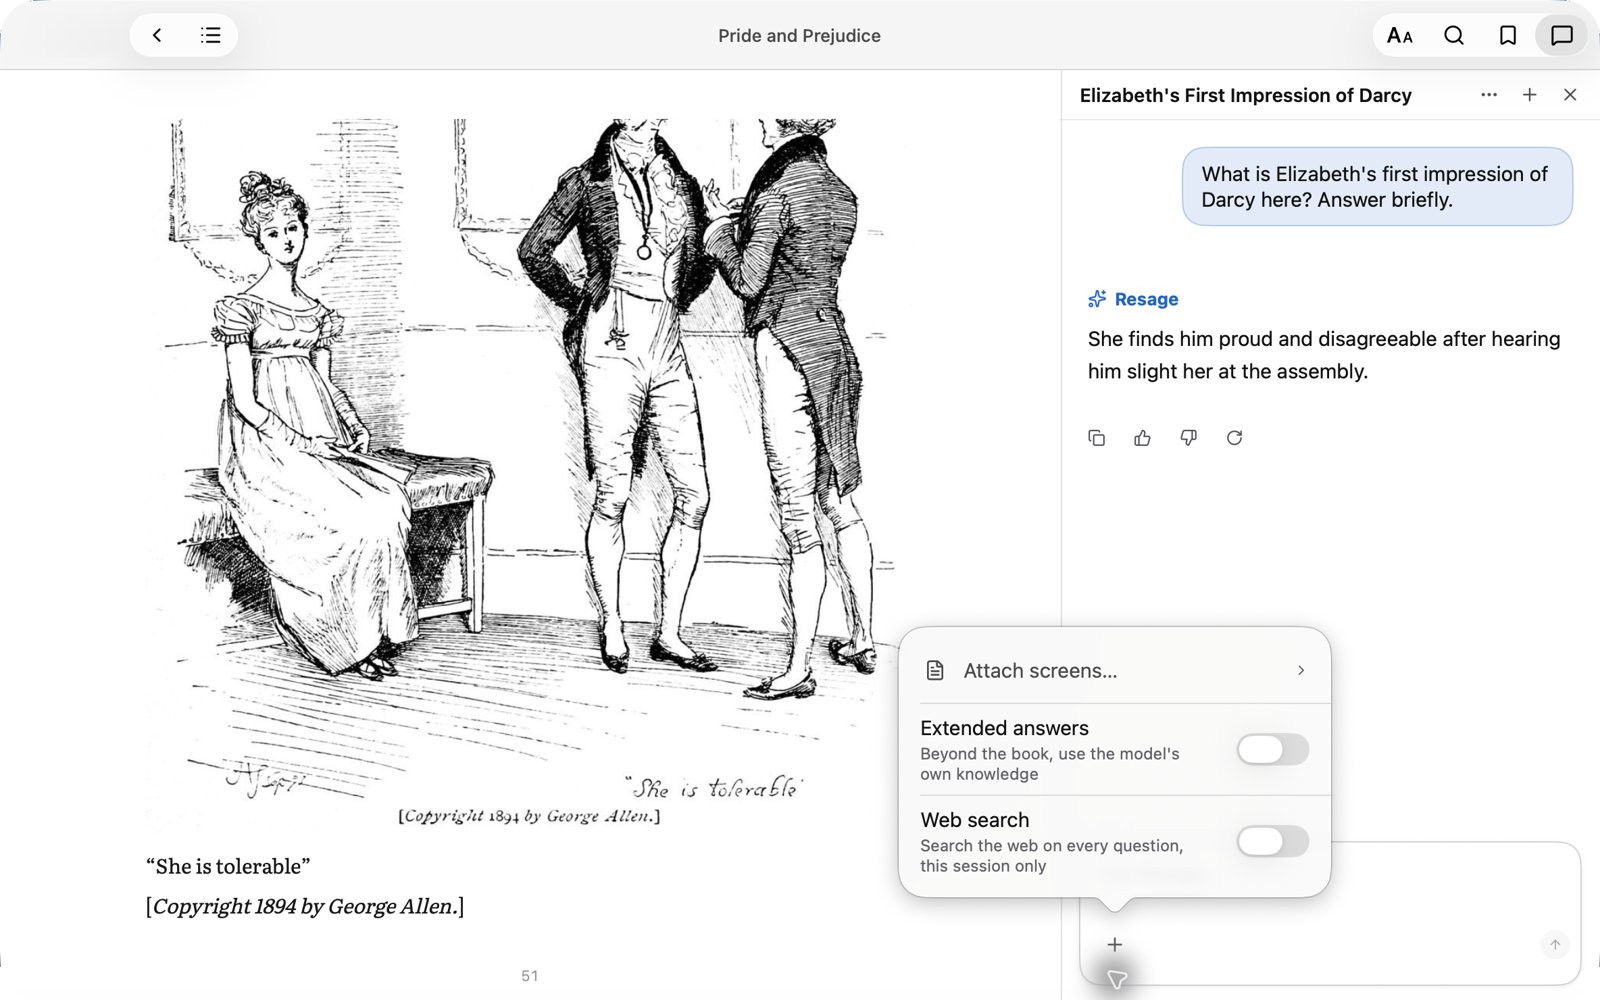The height and width of the screenshot is (1000, 1600).
Task: Go back with the left chevron button
Action: (157, 35)
